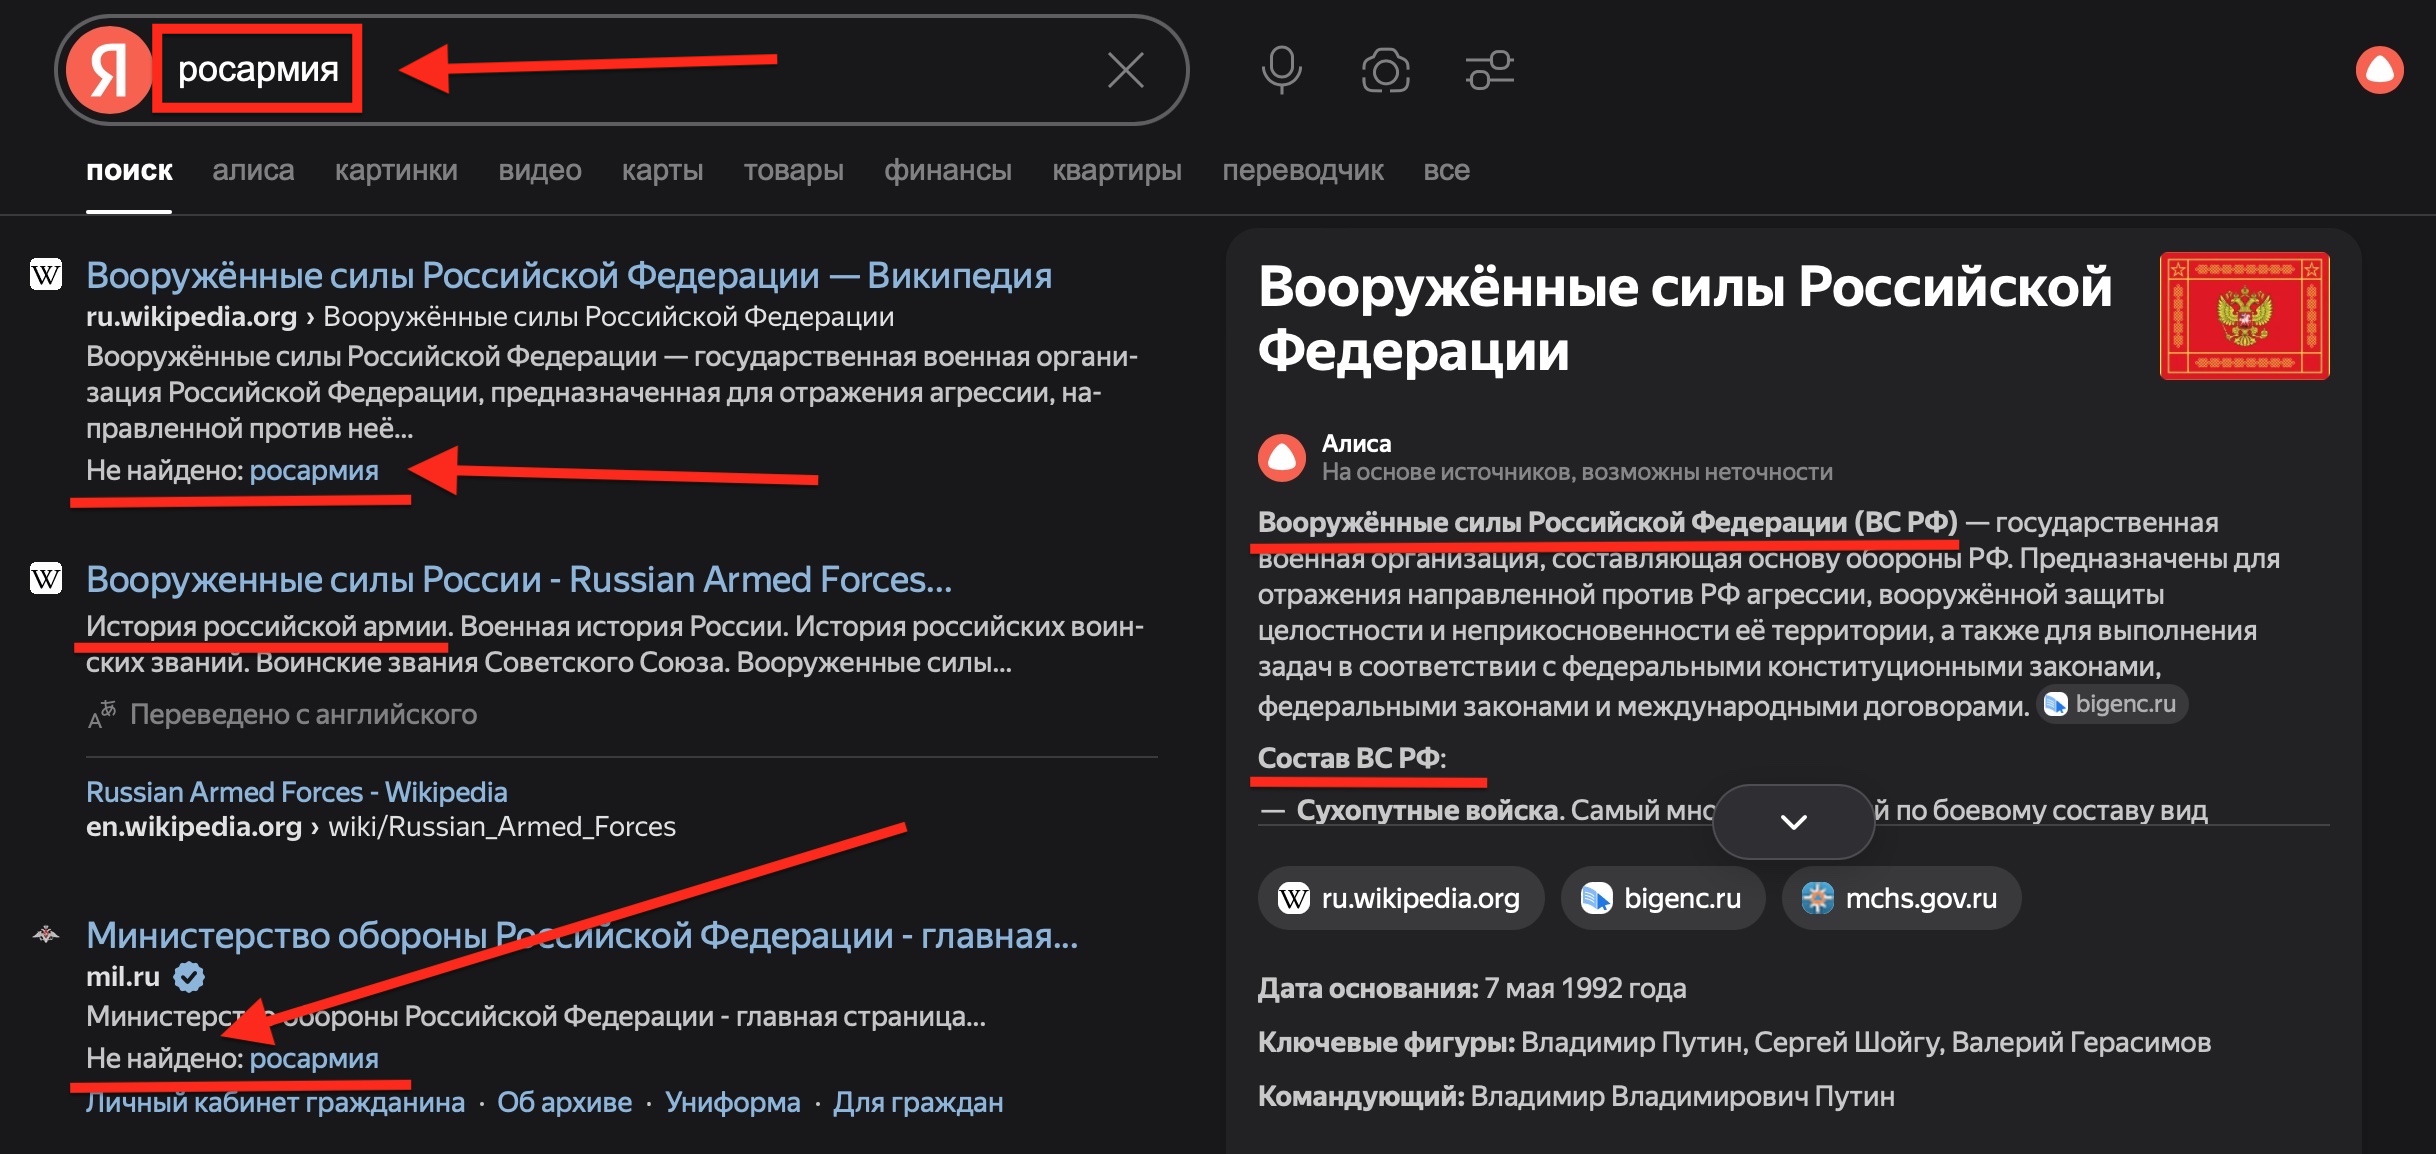Open the Alice assistant icon at top right

point(2379,70)
